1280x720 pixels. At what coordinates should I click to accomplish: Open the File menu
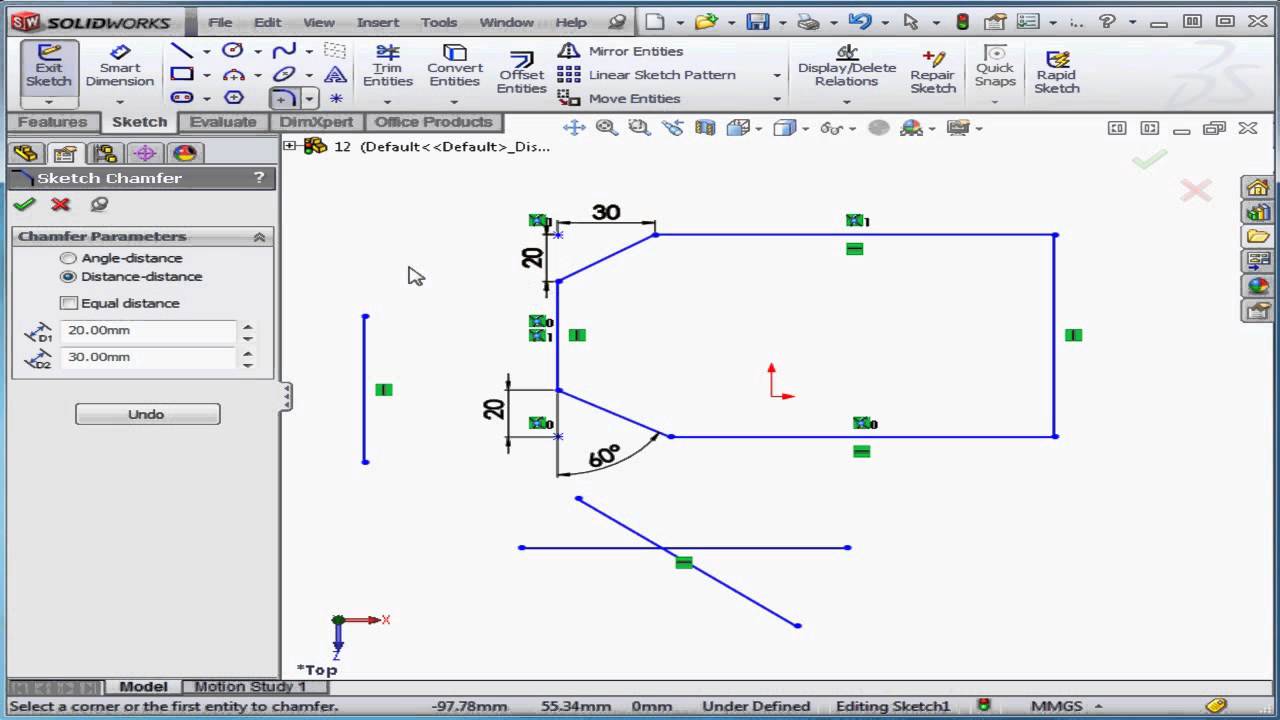coord(220,22)
